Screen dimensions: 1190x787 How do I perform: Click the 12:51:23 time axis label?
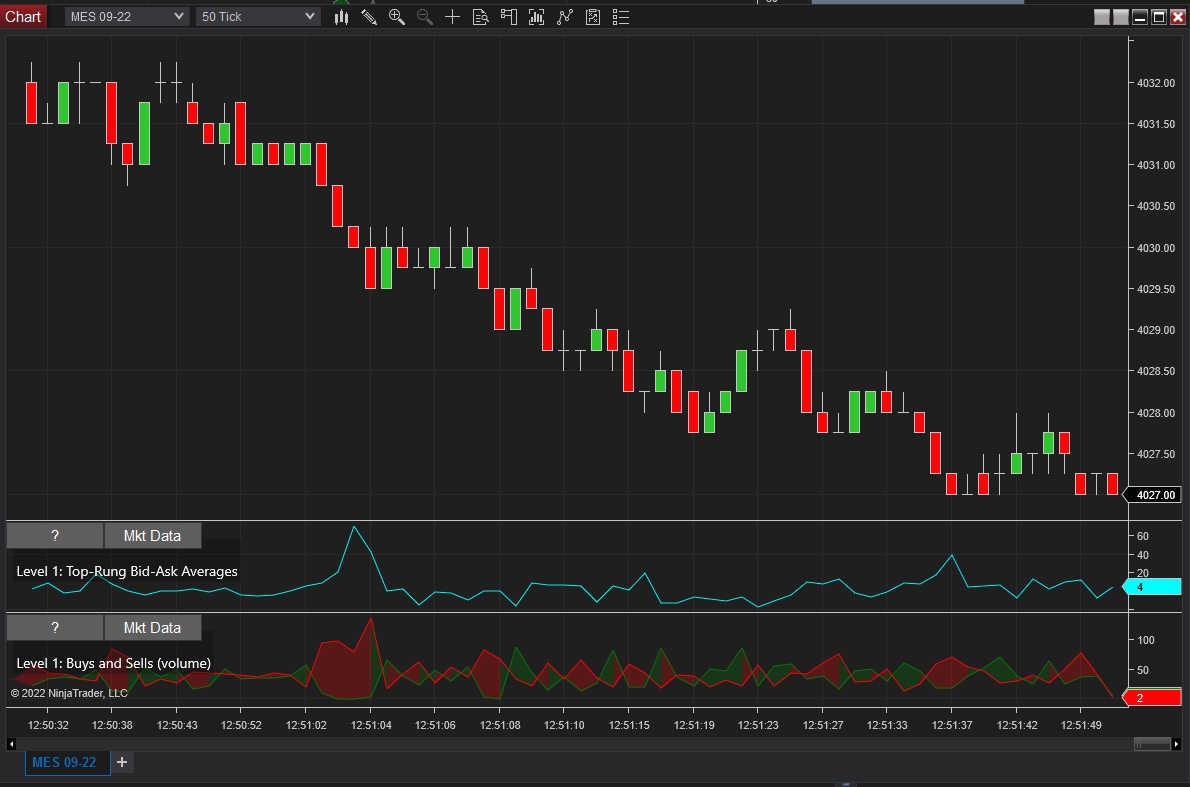[758, 725]
